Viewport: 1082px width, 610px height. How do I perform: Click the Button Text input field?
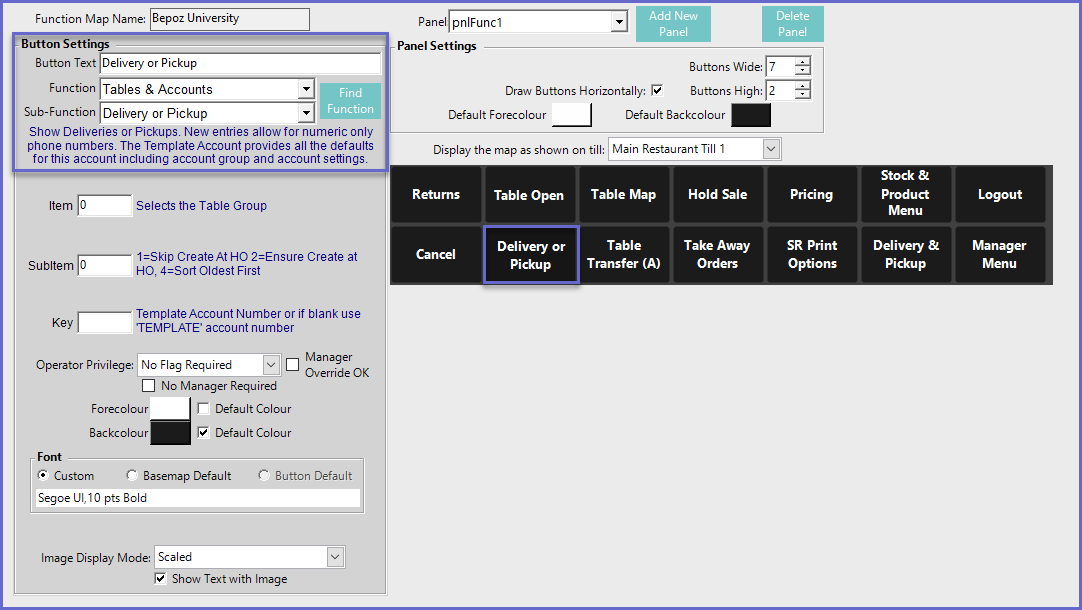tap(240, 63)
